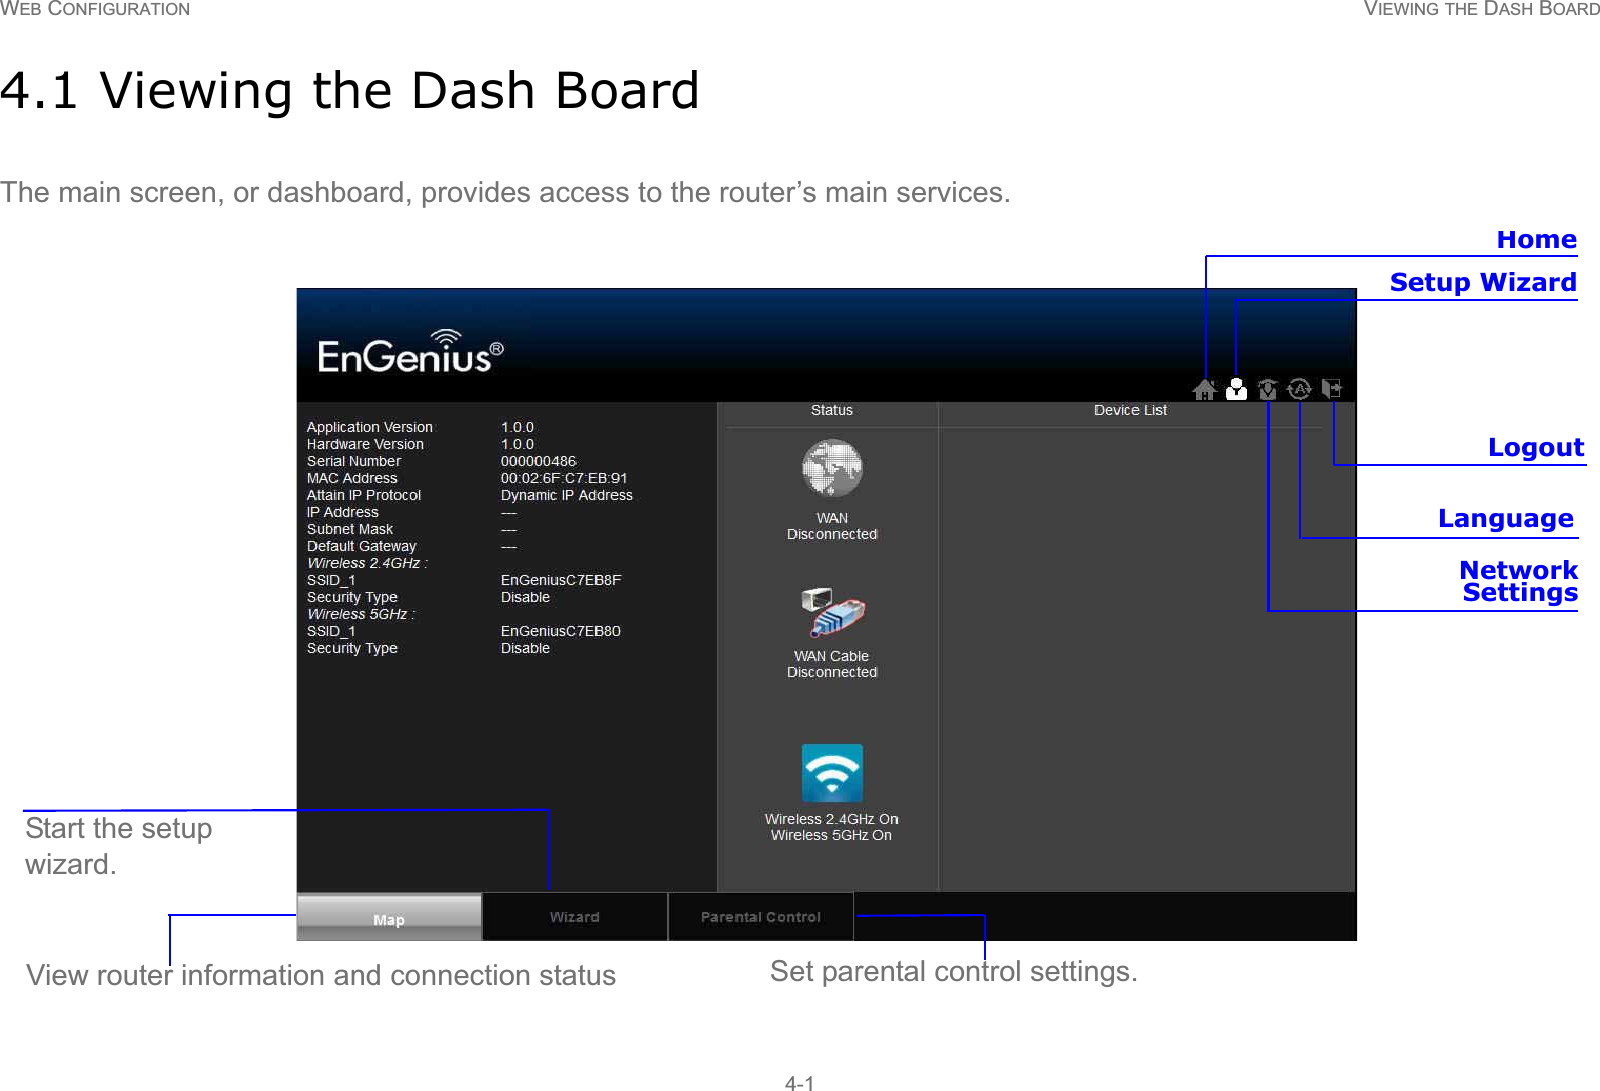The width and height of the screenshot is (1600, 1091).
Task: Open the Setup Wizard icon
Action: click(1237, 389)
